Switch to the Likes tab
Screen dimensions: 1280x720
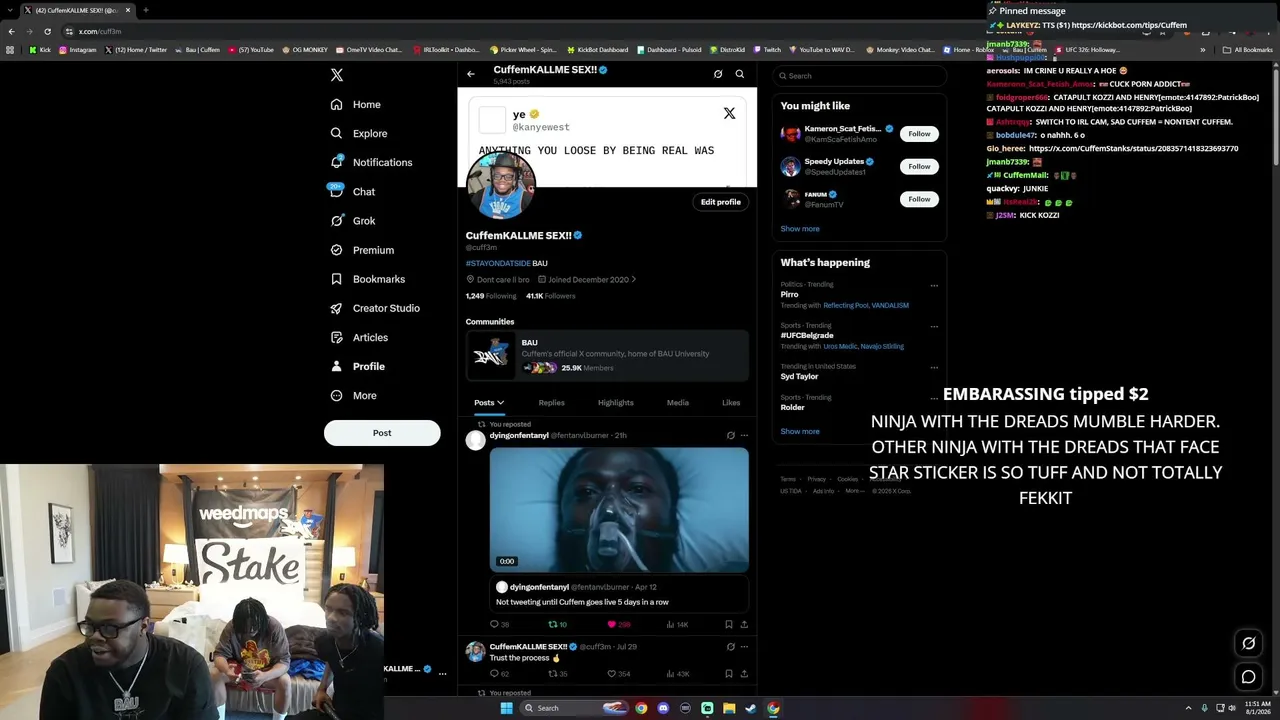coord(731,403)
